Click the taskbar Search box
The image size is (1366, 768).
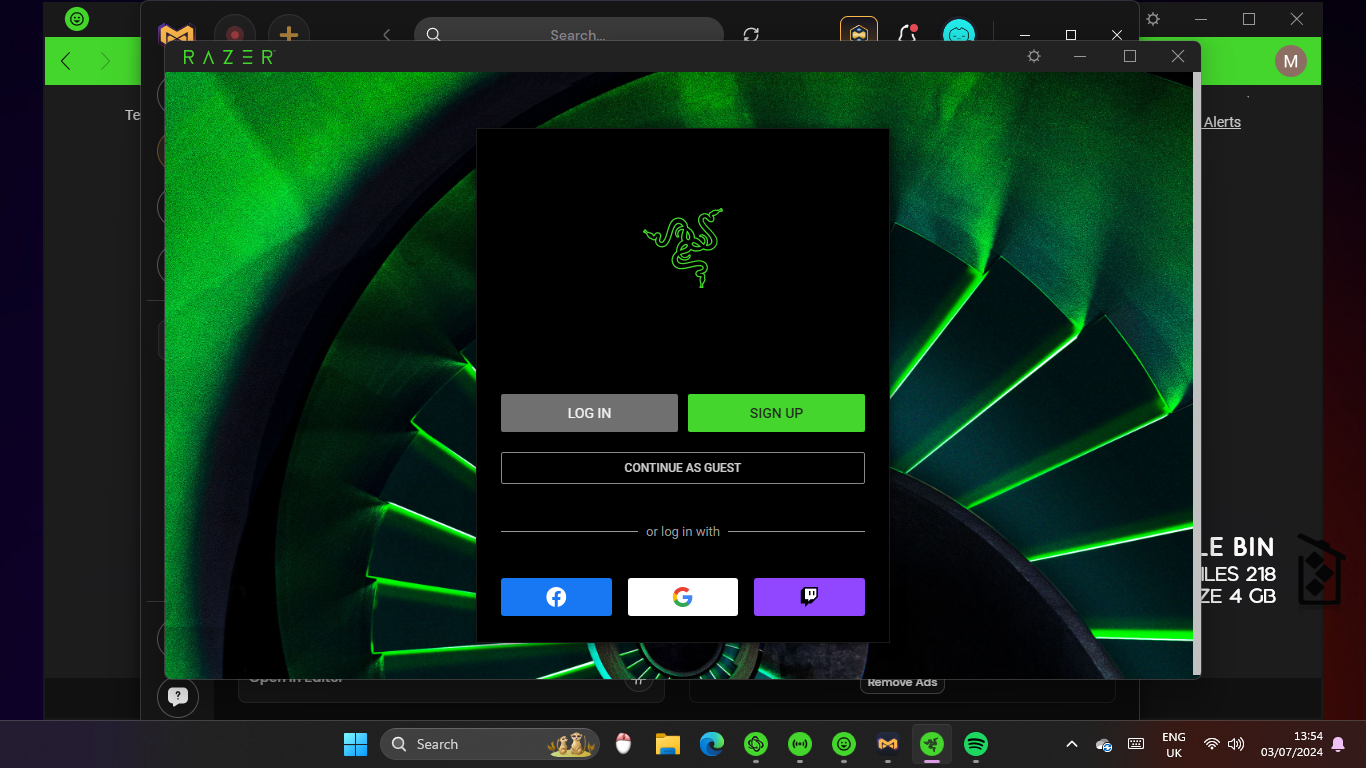point(490,744)
